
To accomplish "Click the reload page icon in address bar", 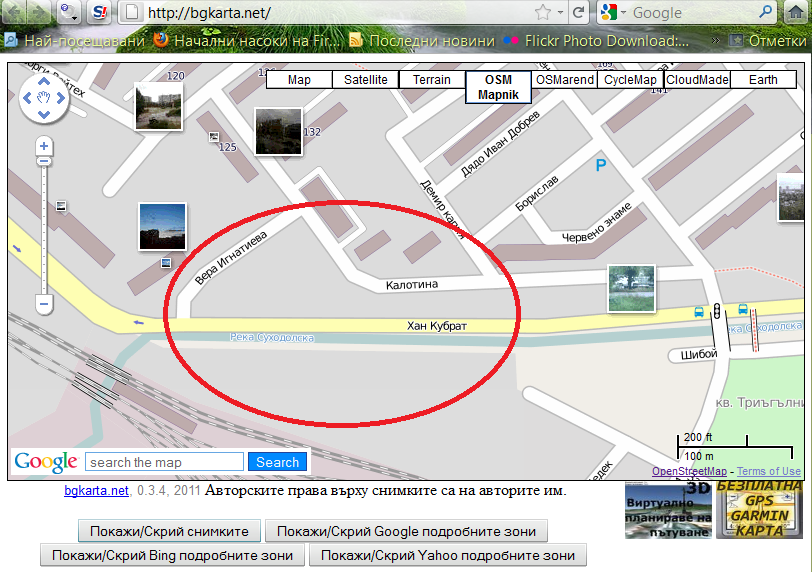I will click(578, 13).
